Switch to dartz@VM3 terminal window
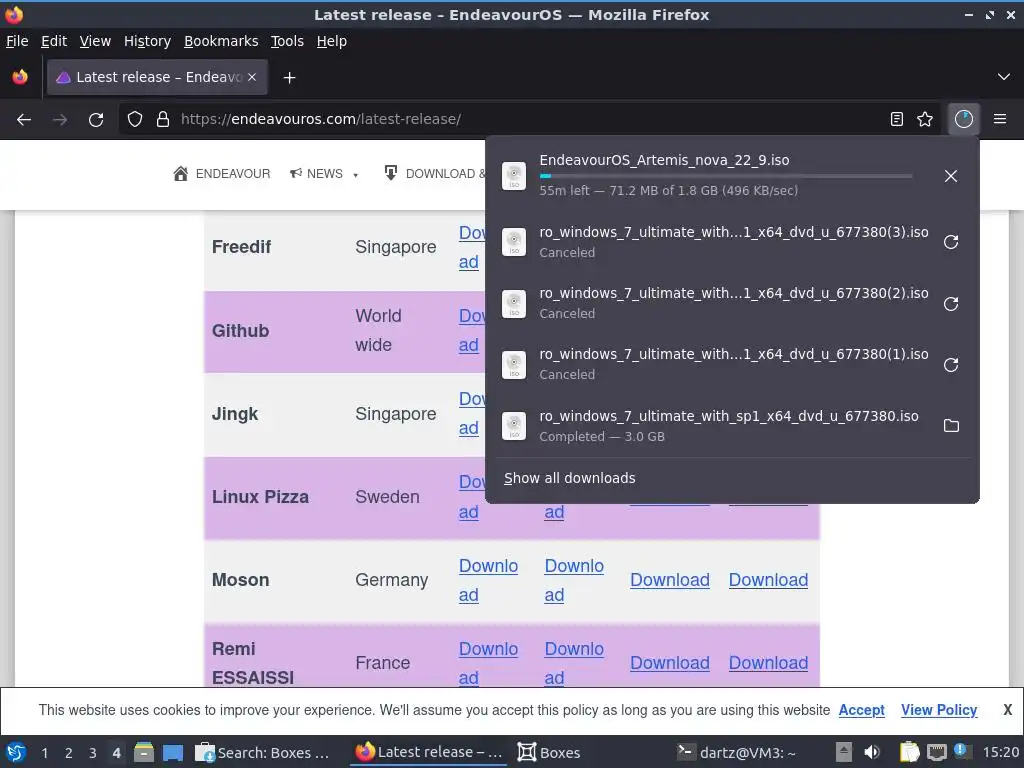Image resolution: width=1024 pixels, height=768 pixels. point(736,752)
